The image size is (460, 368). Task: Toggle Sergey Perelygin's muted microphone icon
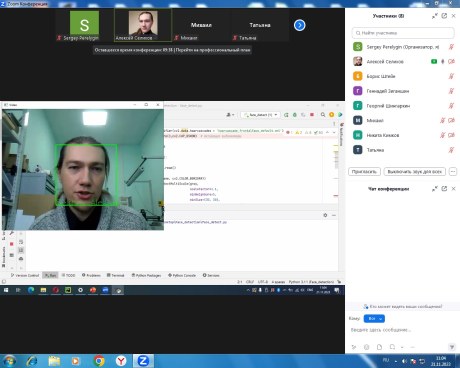(451, 47)
